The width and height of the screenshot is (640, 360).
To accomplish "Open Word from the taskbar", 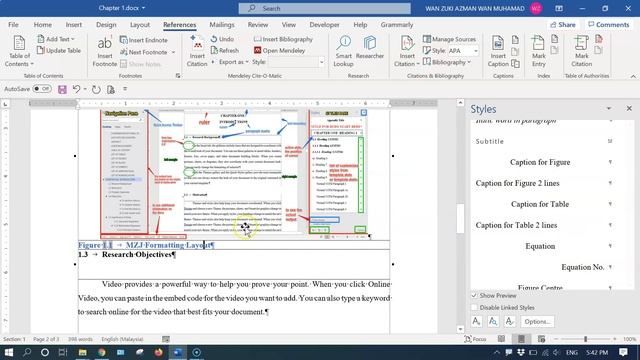I will click(178, 352).
